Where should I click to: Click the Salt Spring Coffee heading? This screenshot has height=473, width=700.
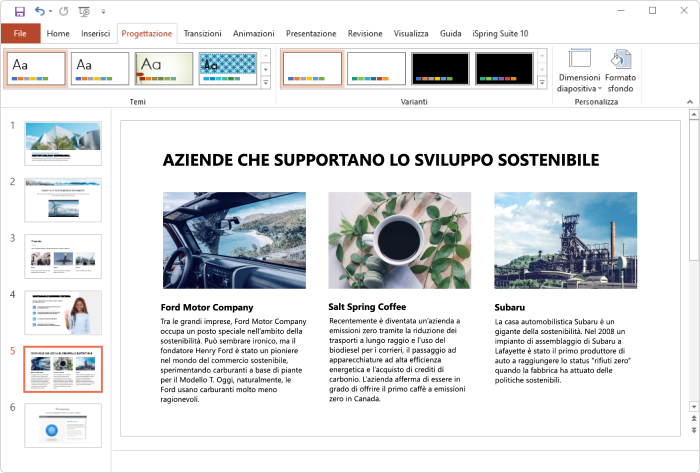point(367,307)
